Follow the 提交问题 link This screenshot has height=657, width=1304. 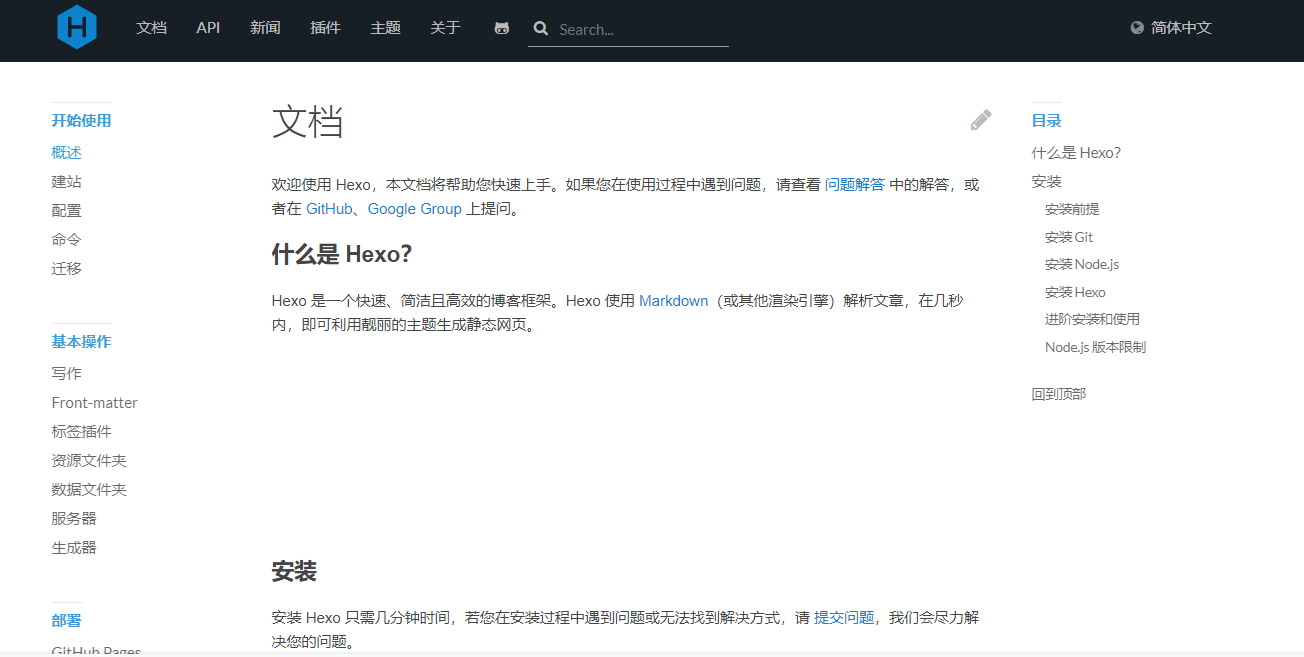tap(844, 618)
